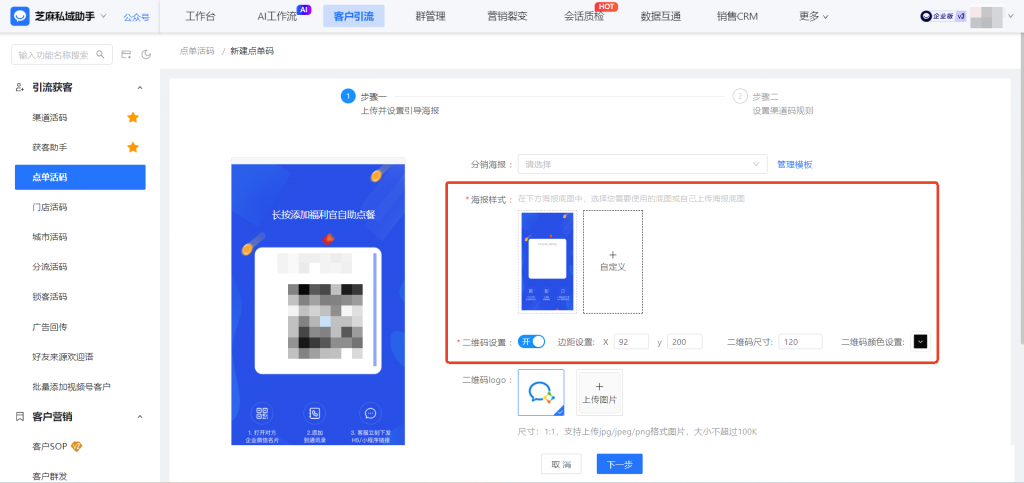This screenshot has width=1024, height=483.
Task: Select 点单活码 sidebar item
Action: [x=80, y=178]
